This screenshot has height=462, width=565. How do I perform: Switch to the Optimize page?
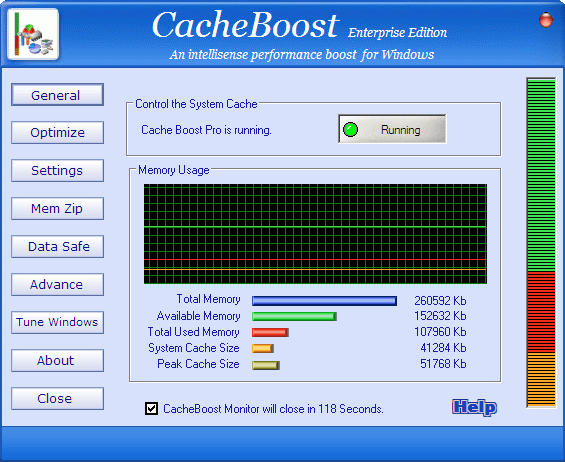pos(57,133)
